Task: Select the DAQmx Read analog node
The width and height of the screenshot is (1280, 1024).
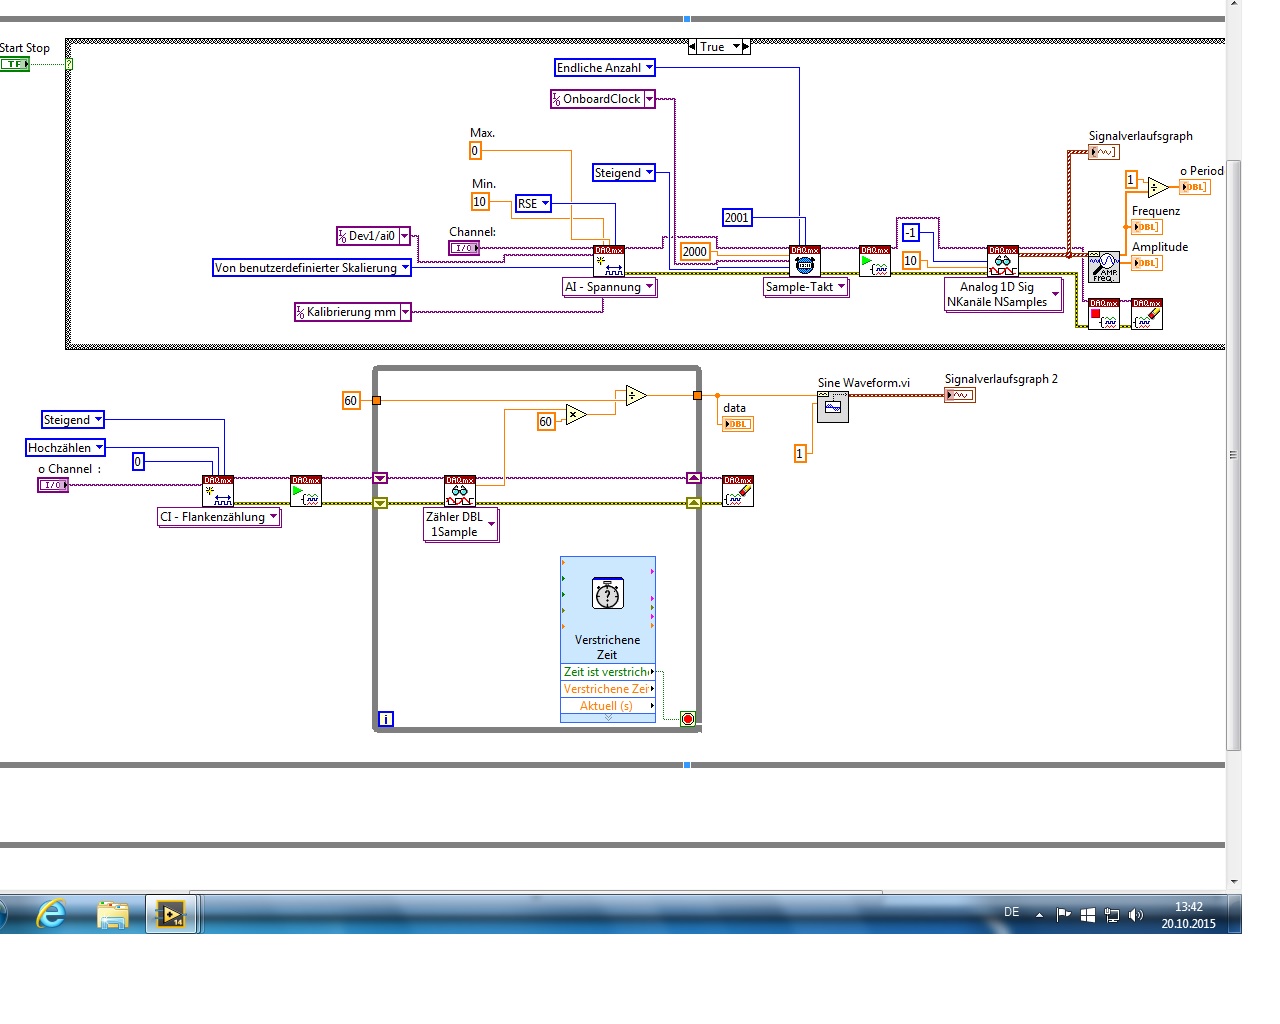Action: tap(1003, 261)
